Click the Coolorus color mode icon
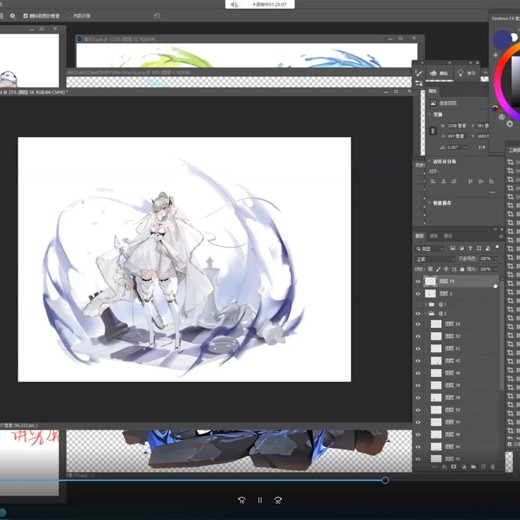 [x=495, y=108]
